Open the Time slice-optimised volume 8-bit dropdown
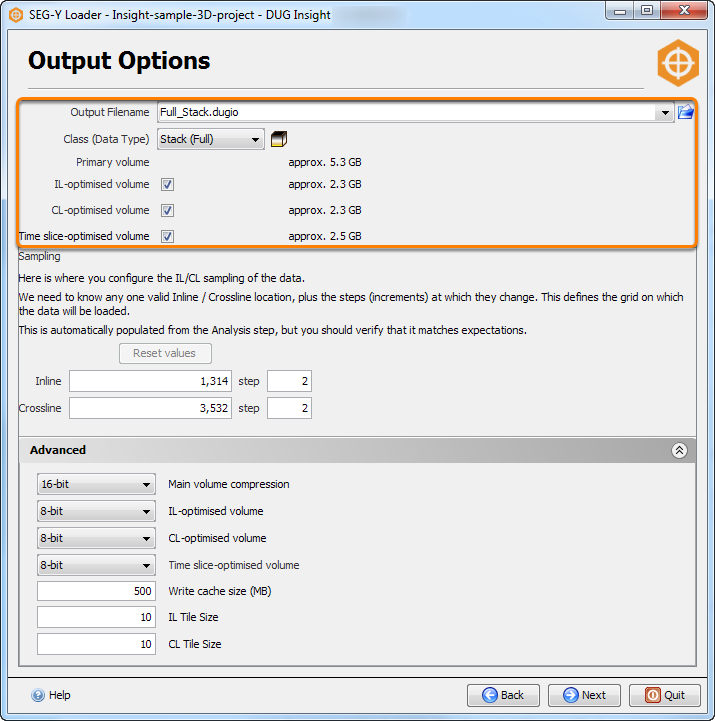Screen dimensions: 715x721 coord(97,565)
